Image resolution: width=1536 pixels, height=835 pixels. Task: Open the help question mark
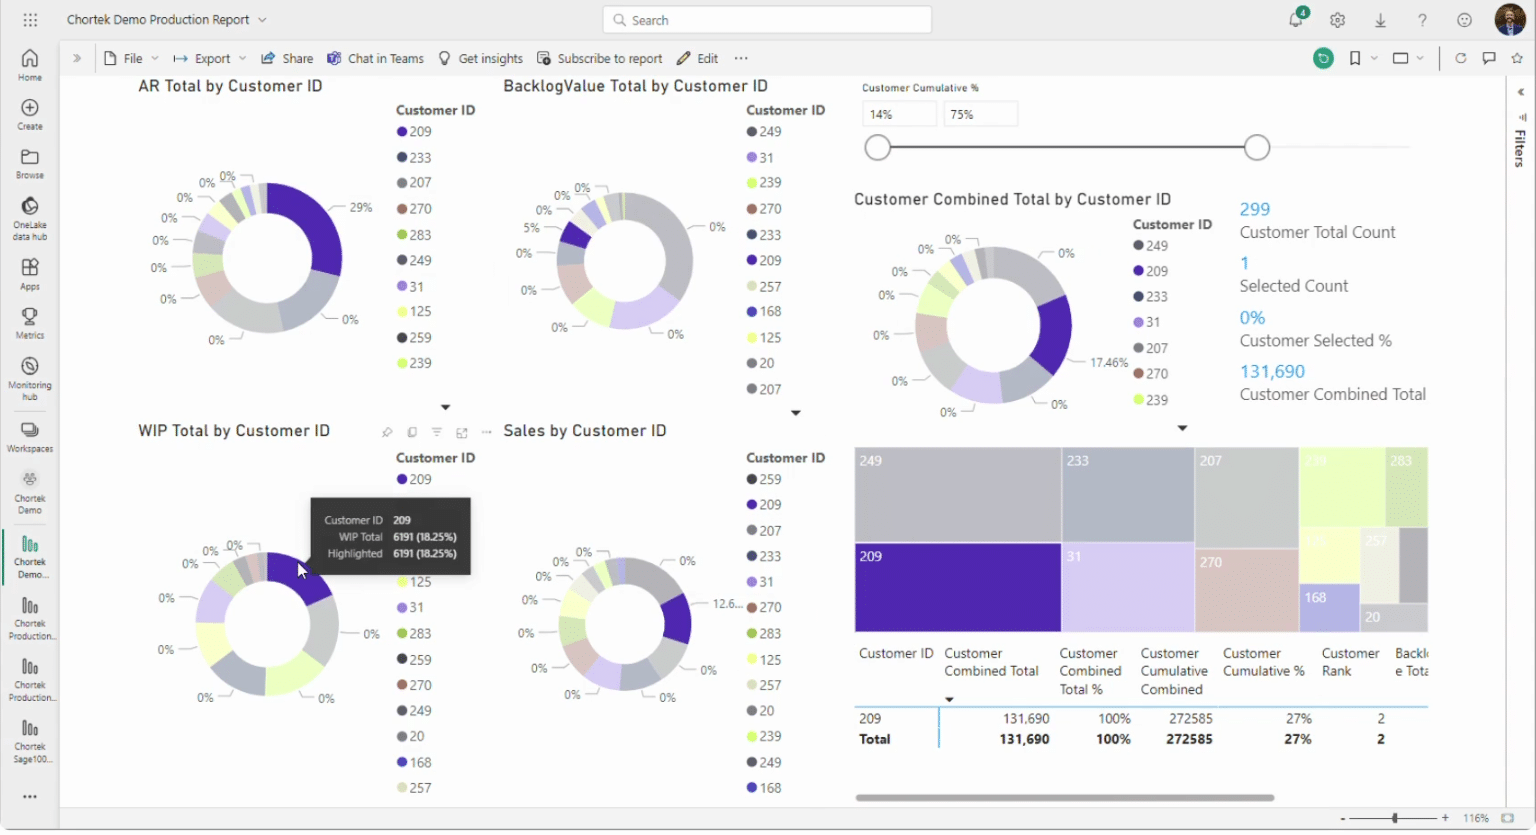1422,20
